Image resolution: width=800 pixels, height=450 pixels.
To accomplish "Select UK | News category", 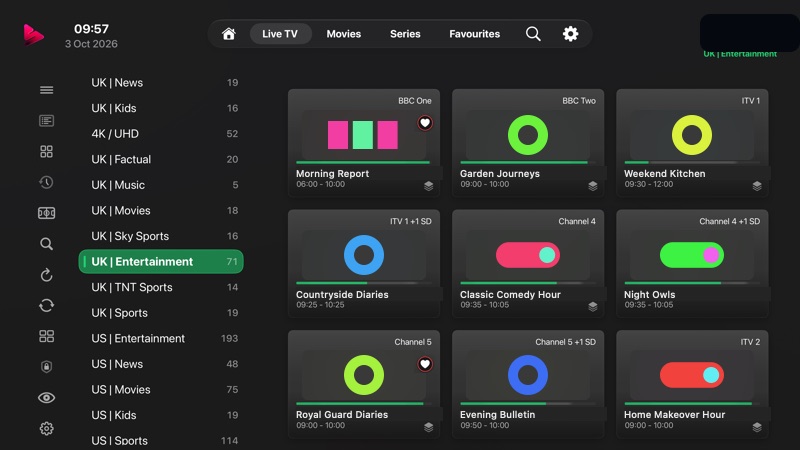I will pos(161,83).
